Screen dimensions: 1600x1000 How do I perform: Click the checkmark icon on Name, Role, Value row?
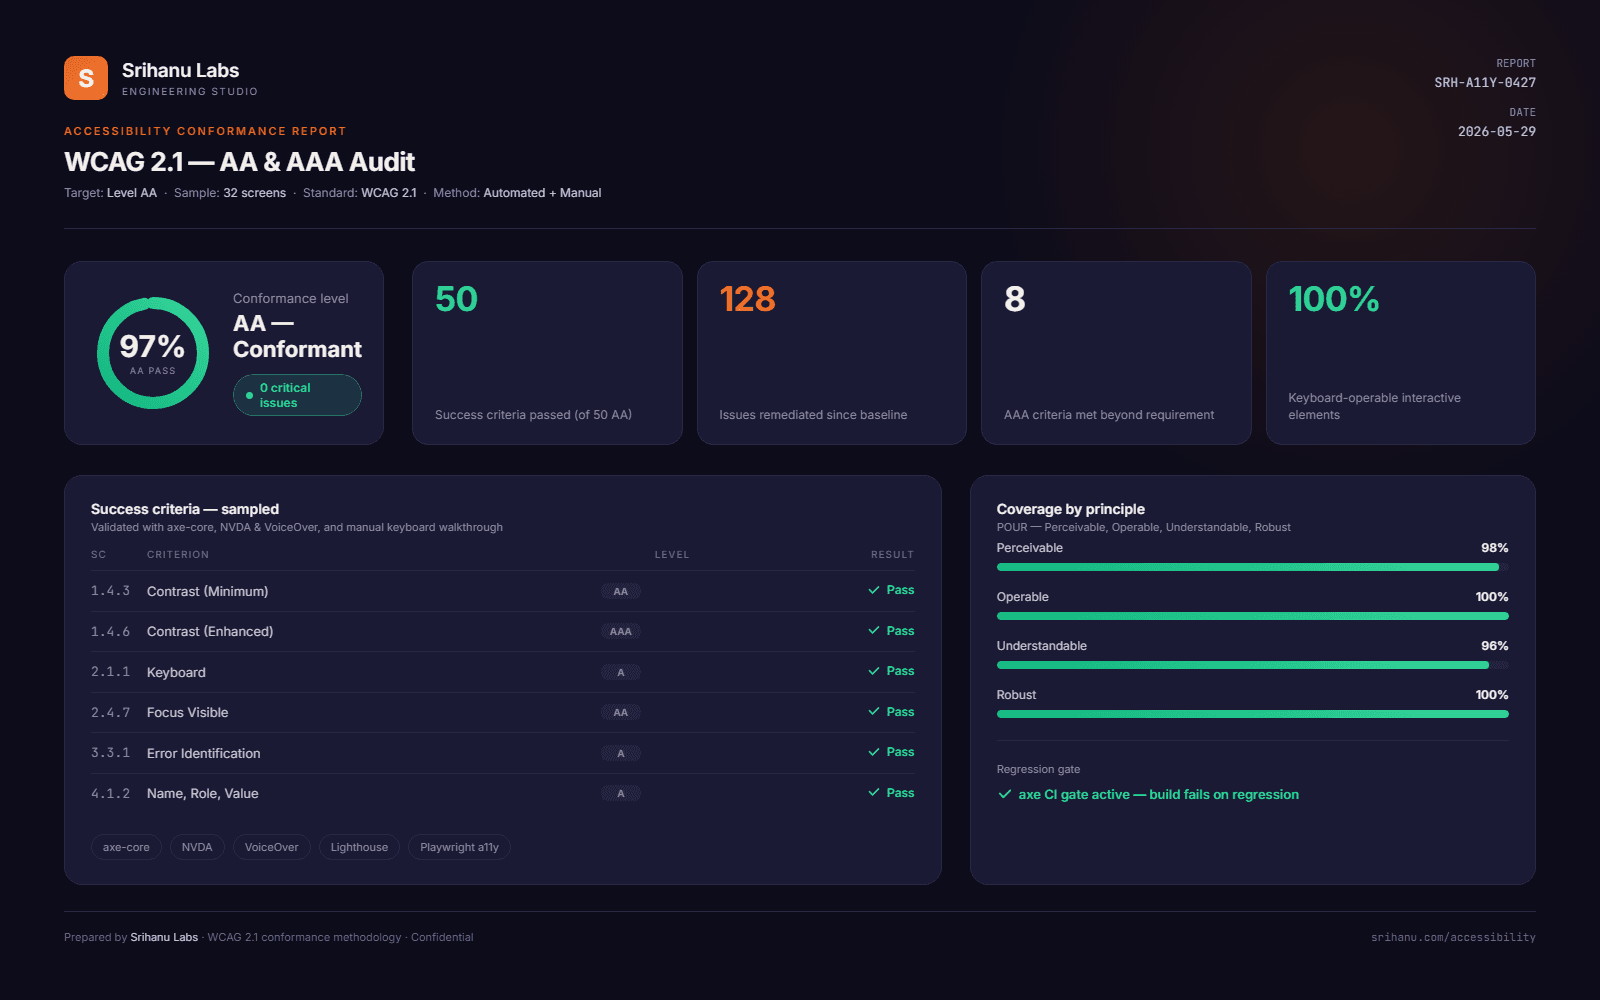pos(874,793)
